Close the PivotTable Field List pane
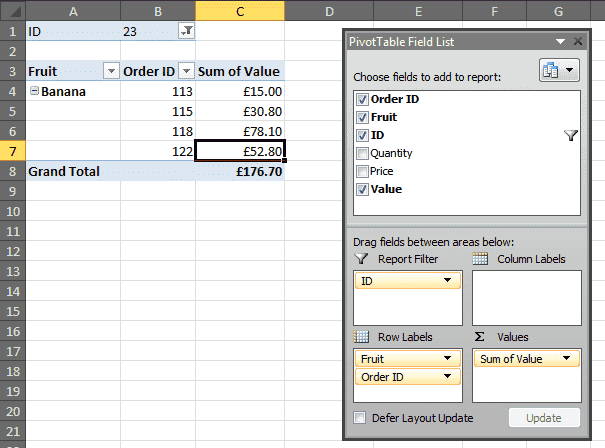The image size is (605, 448). (x=578, y=42)
